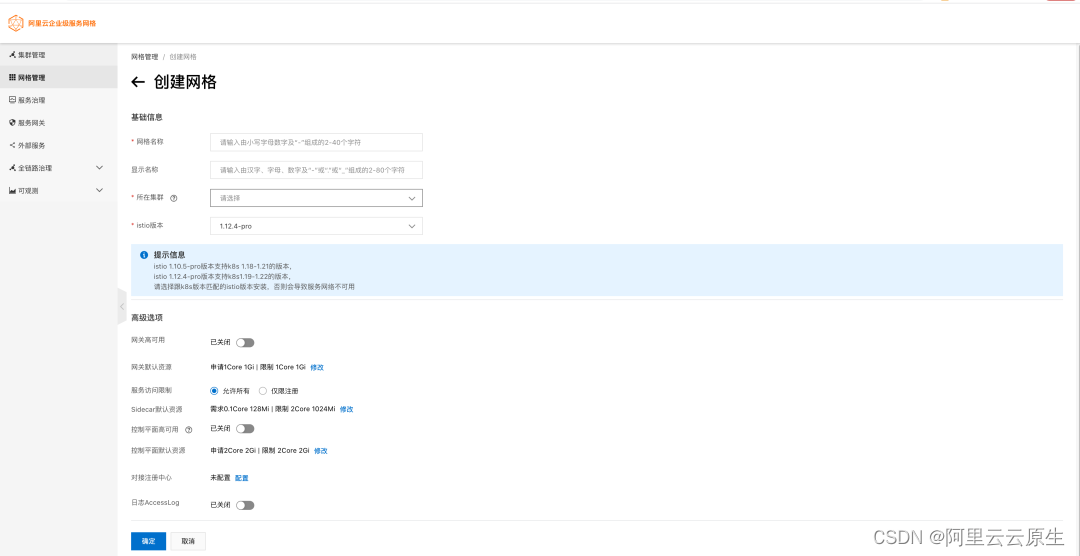The width and height of the screenshot is (1080, 556).
Task: Toggle the 日志AccessLog switch
Action: point(245,505)
